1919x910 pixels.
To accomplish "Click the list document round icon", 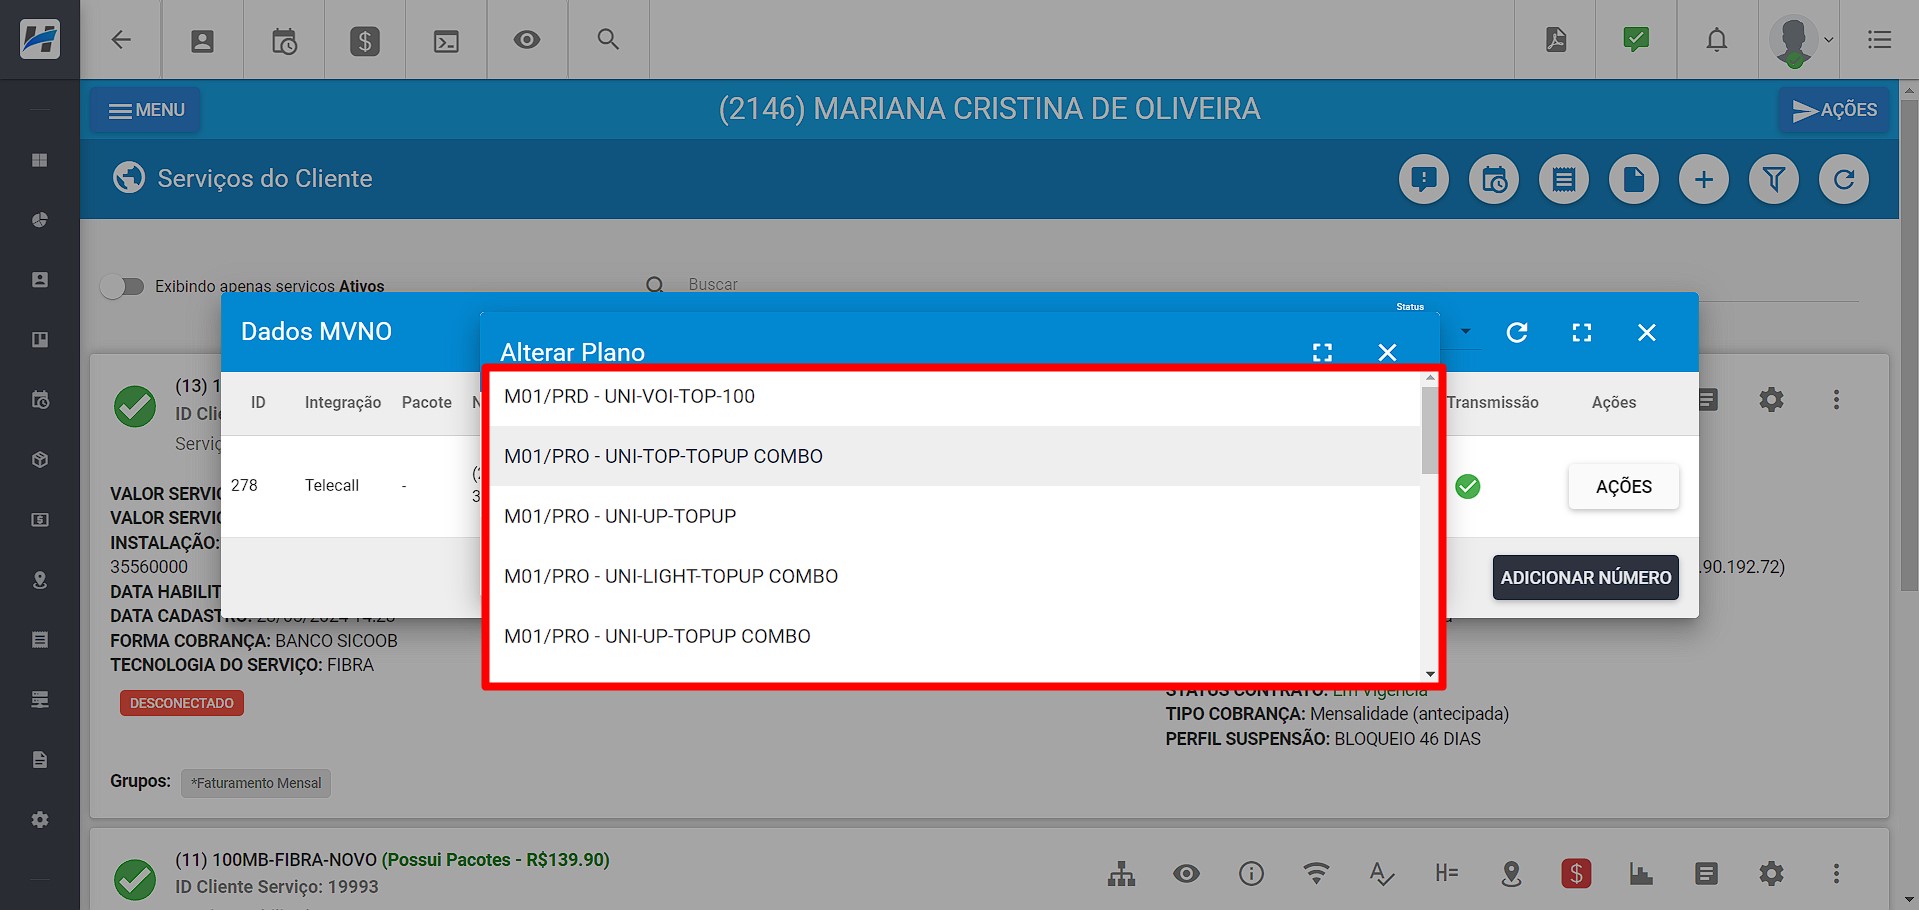I will pyautogui.click(x=1564, y=180).
